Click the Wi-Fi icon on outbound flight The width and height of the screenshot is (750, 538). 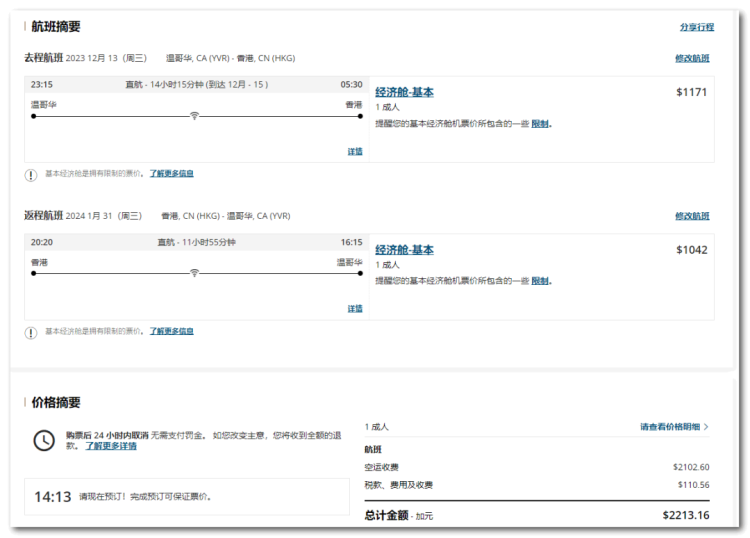tap(194, 116)
